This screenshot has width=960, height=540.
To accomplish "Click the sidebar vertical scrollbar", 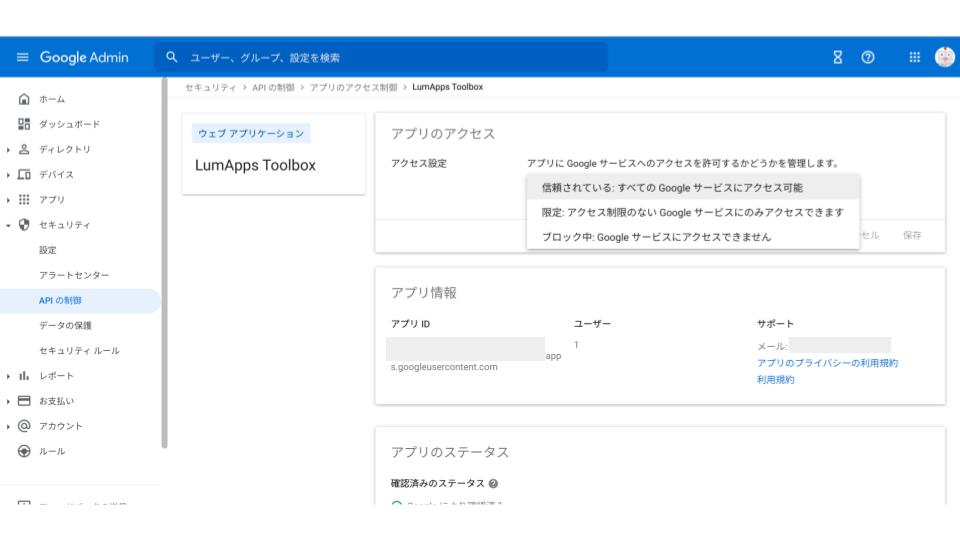I will tap(164, 263).
